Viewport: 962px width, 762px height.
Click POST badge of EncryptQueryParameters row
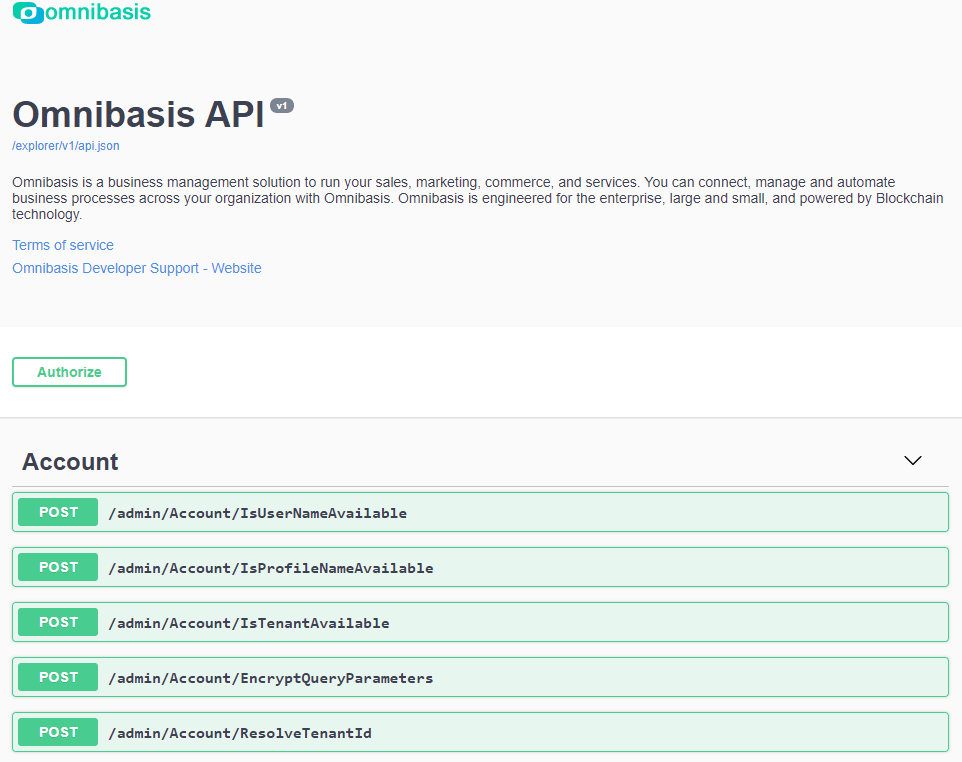tap(58, 677)
